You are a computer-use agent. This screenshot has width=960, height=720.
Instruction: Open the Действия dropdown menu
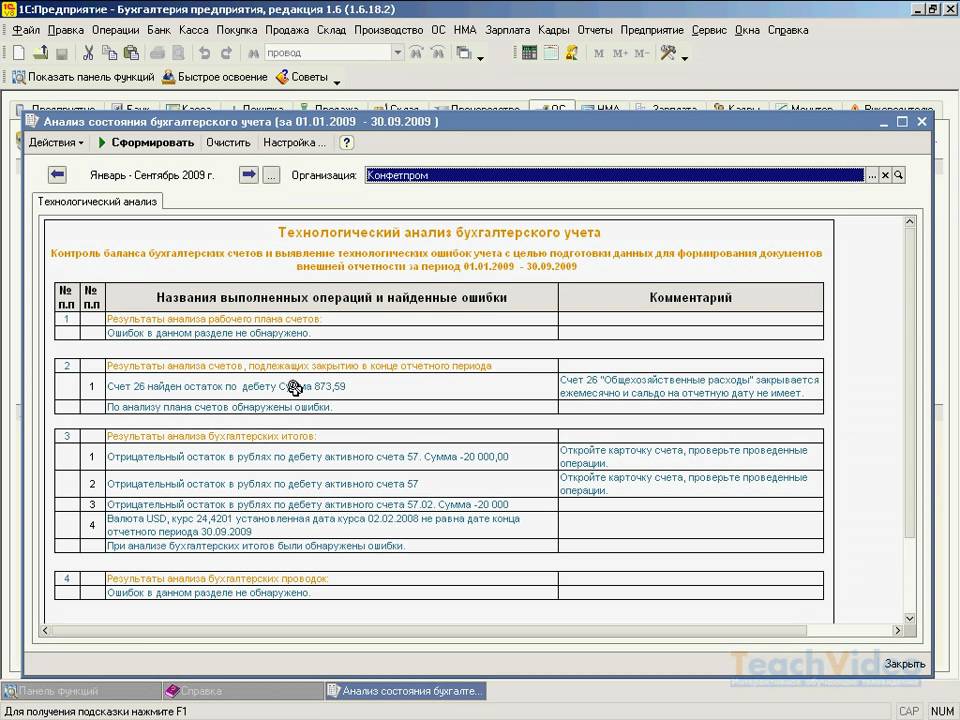pyautogui.click(x=56, y=143)
